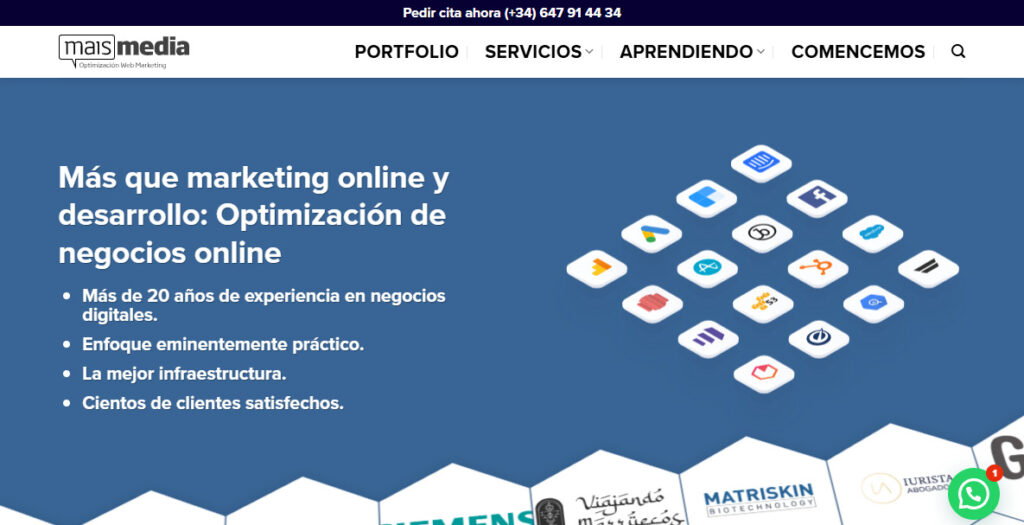1024x525 pixels.
Task: Click the Pedir cita ahora phone link
Action: [x=512, y=13]
